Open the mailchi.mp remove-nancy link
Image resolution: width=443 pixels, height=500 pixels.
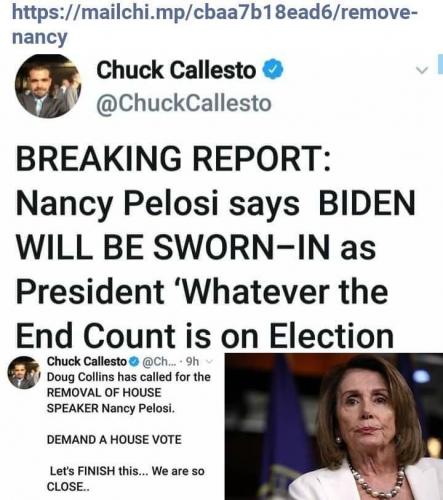214,24
